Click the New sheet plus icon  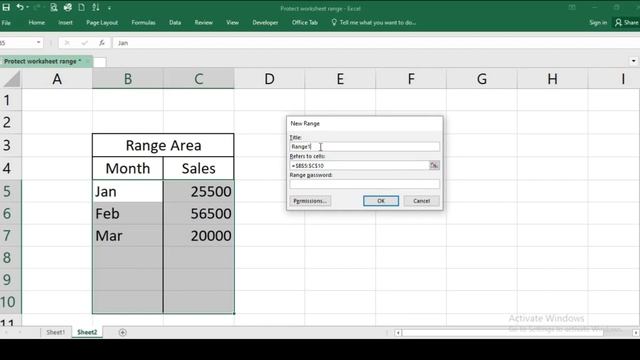[122, 333]
